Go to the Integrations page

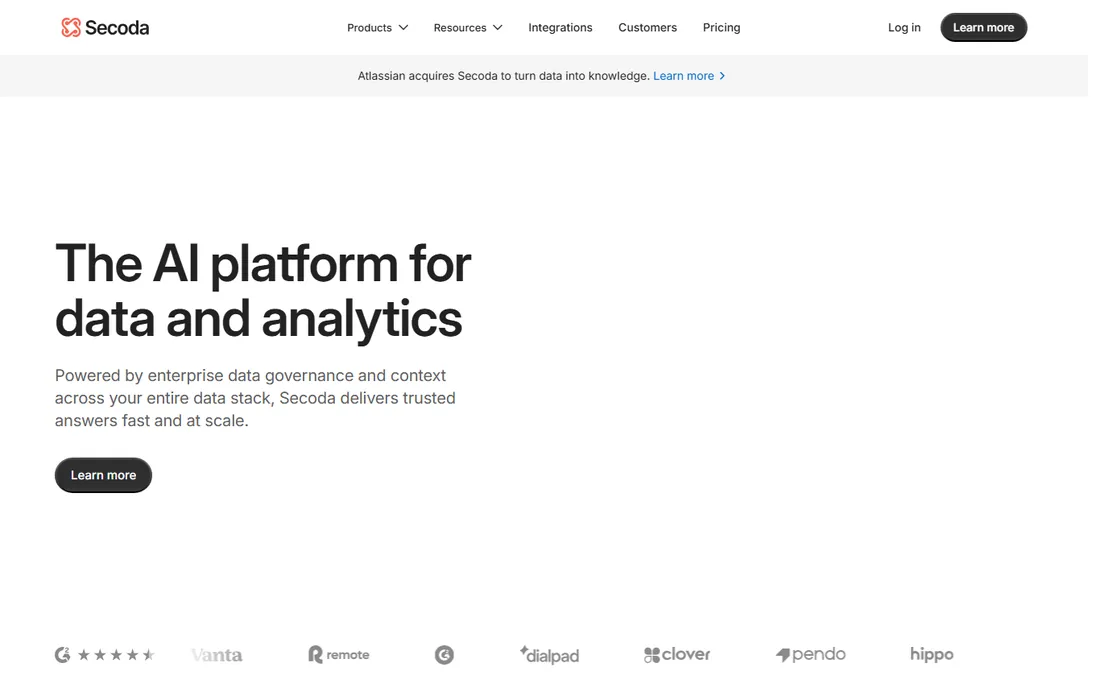560,27
